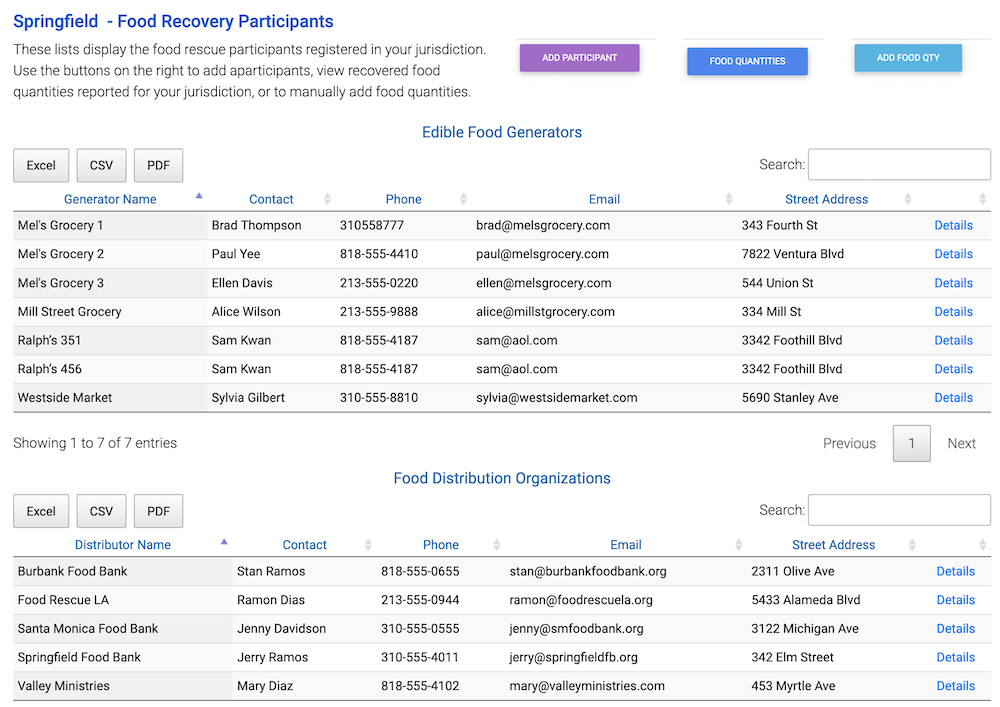Click the Add Participant button
The width and height of the screenshot is (1000, 707).
579,58
